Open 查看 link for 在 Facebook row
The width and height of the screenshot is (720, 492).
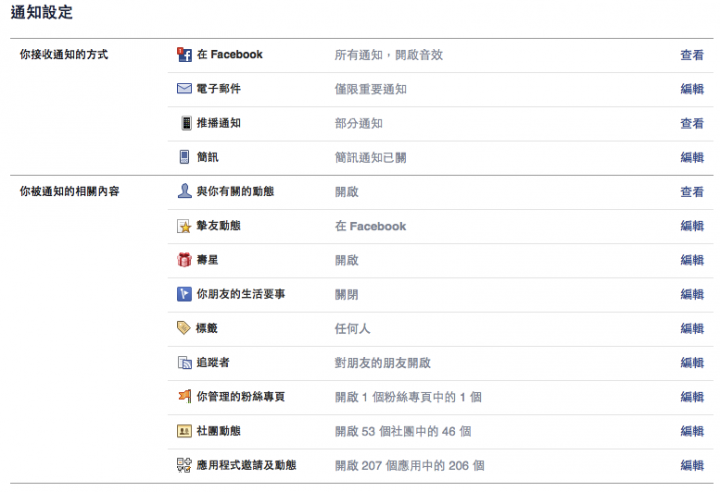pos(692,55)
